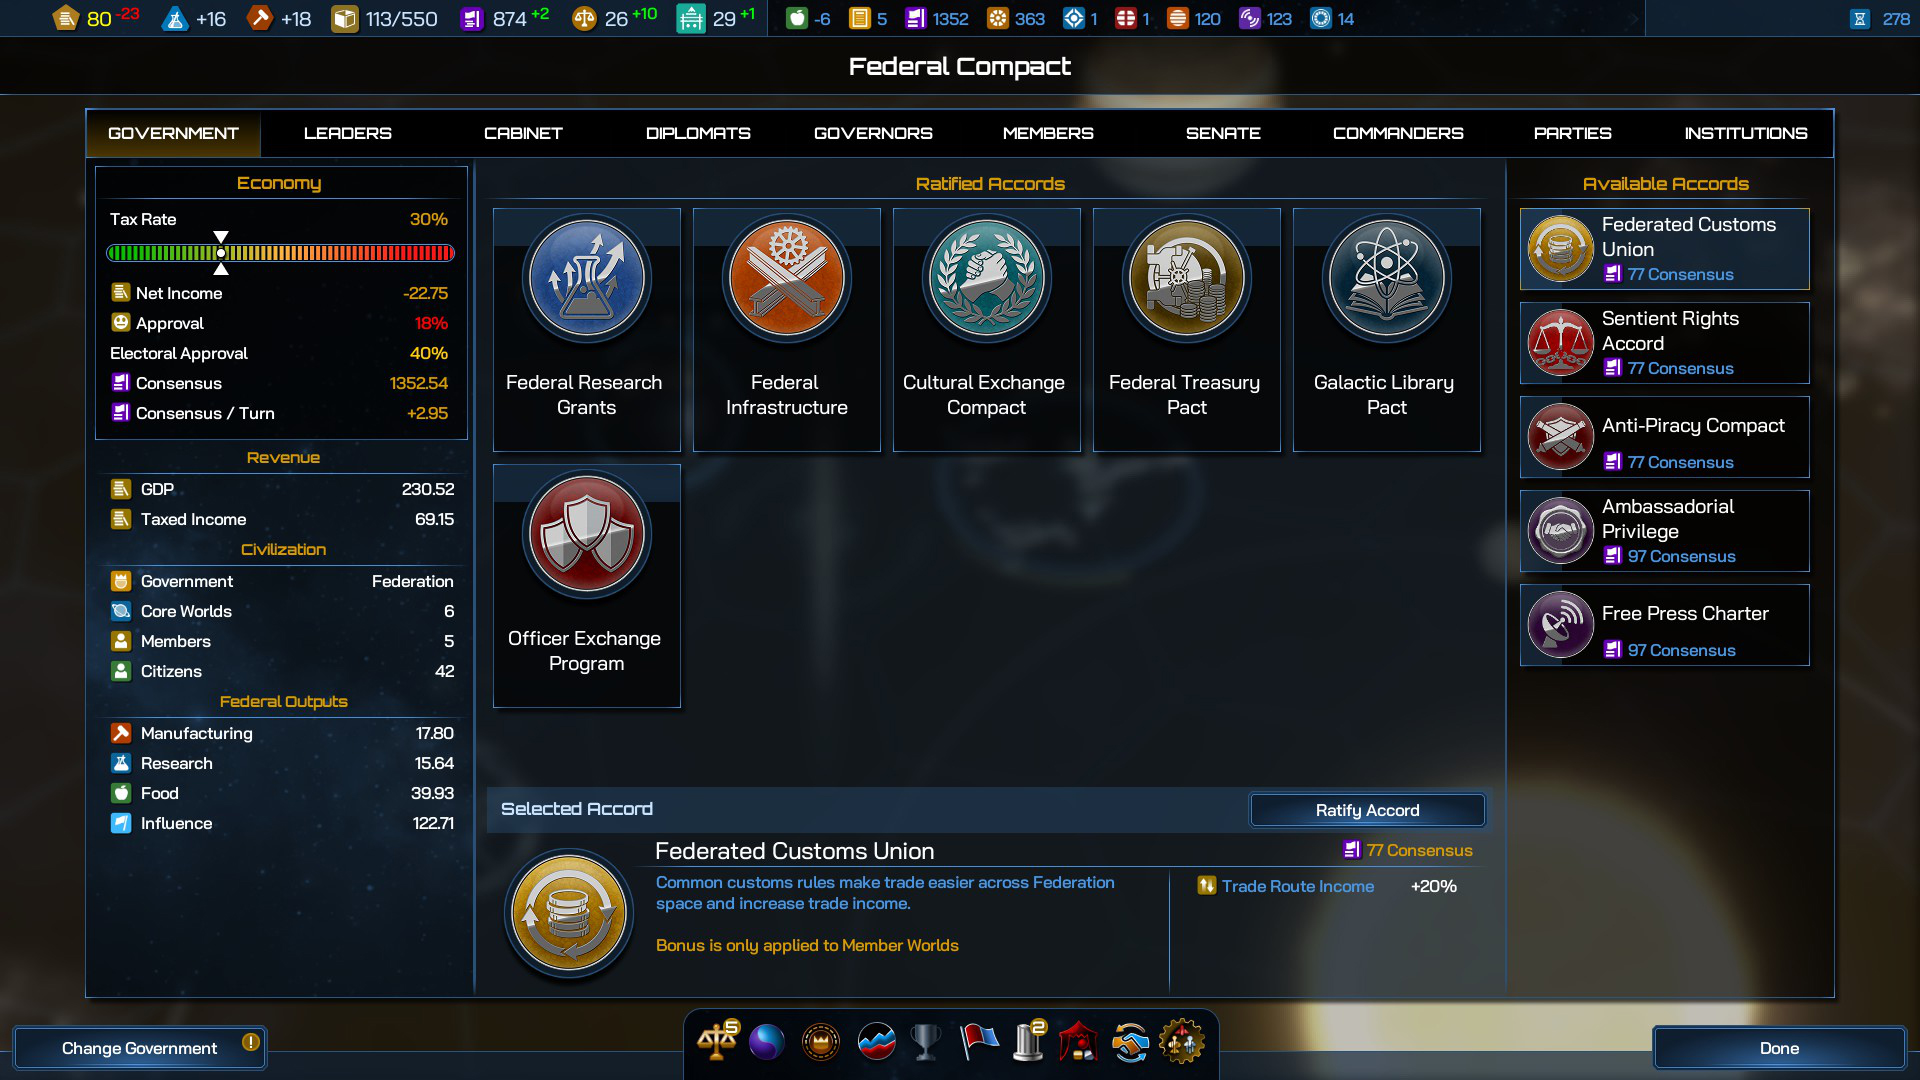
Task: Select the Free Press Charter accord
Action: (x=1665, y=625)
